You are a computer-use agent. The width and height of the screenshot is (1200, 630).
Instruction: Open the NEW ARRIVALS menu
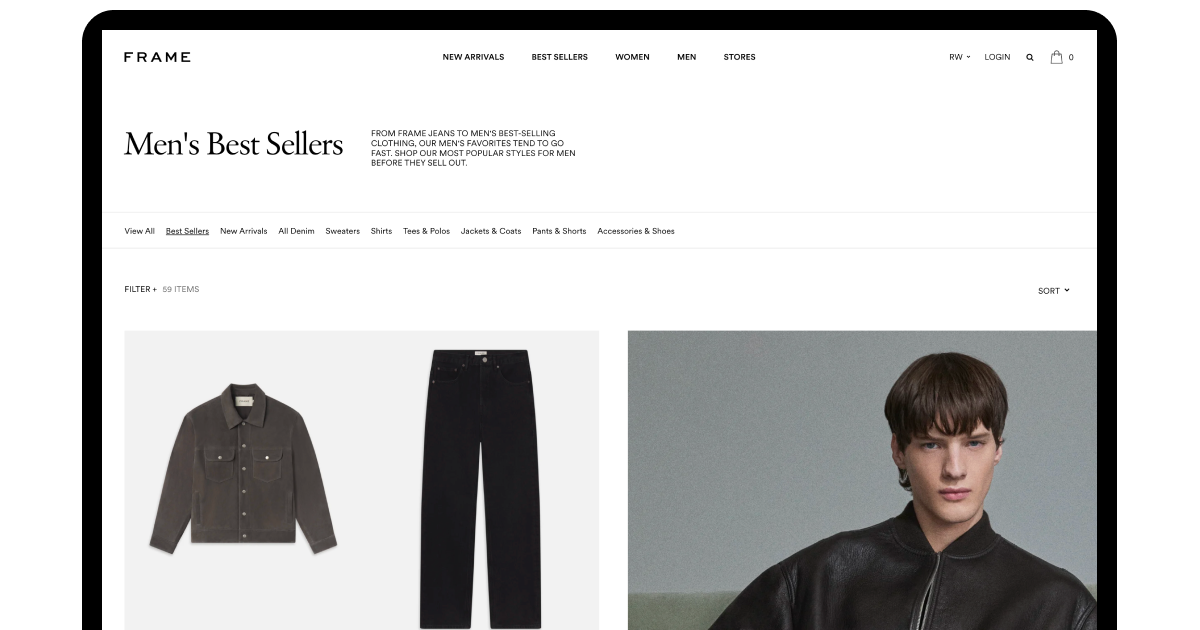(x=473, y=57)
